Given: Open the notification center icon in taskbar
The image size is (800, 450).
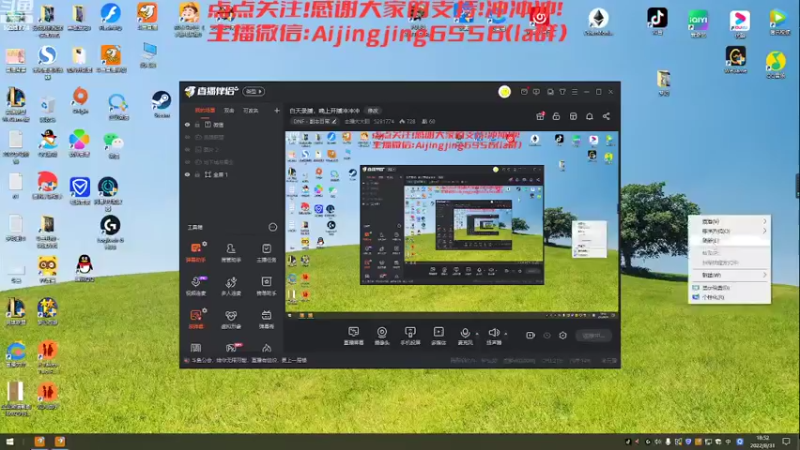Looking at the screenshot, I should click(x=786, y=441).
